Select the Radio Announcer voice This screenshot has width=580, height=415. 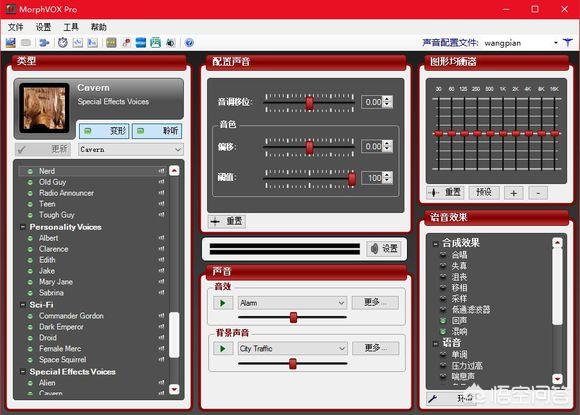[66, 193]
